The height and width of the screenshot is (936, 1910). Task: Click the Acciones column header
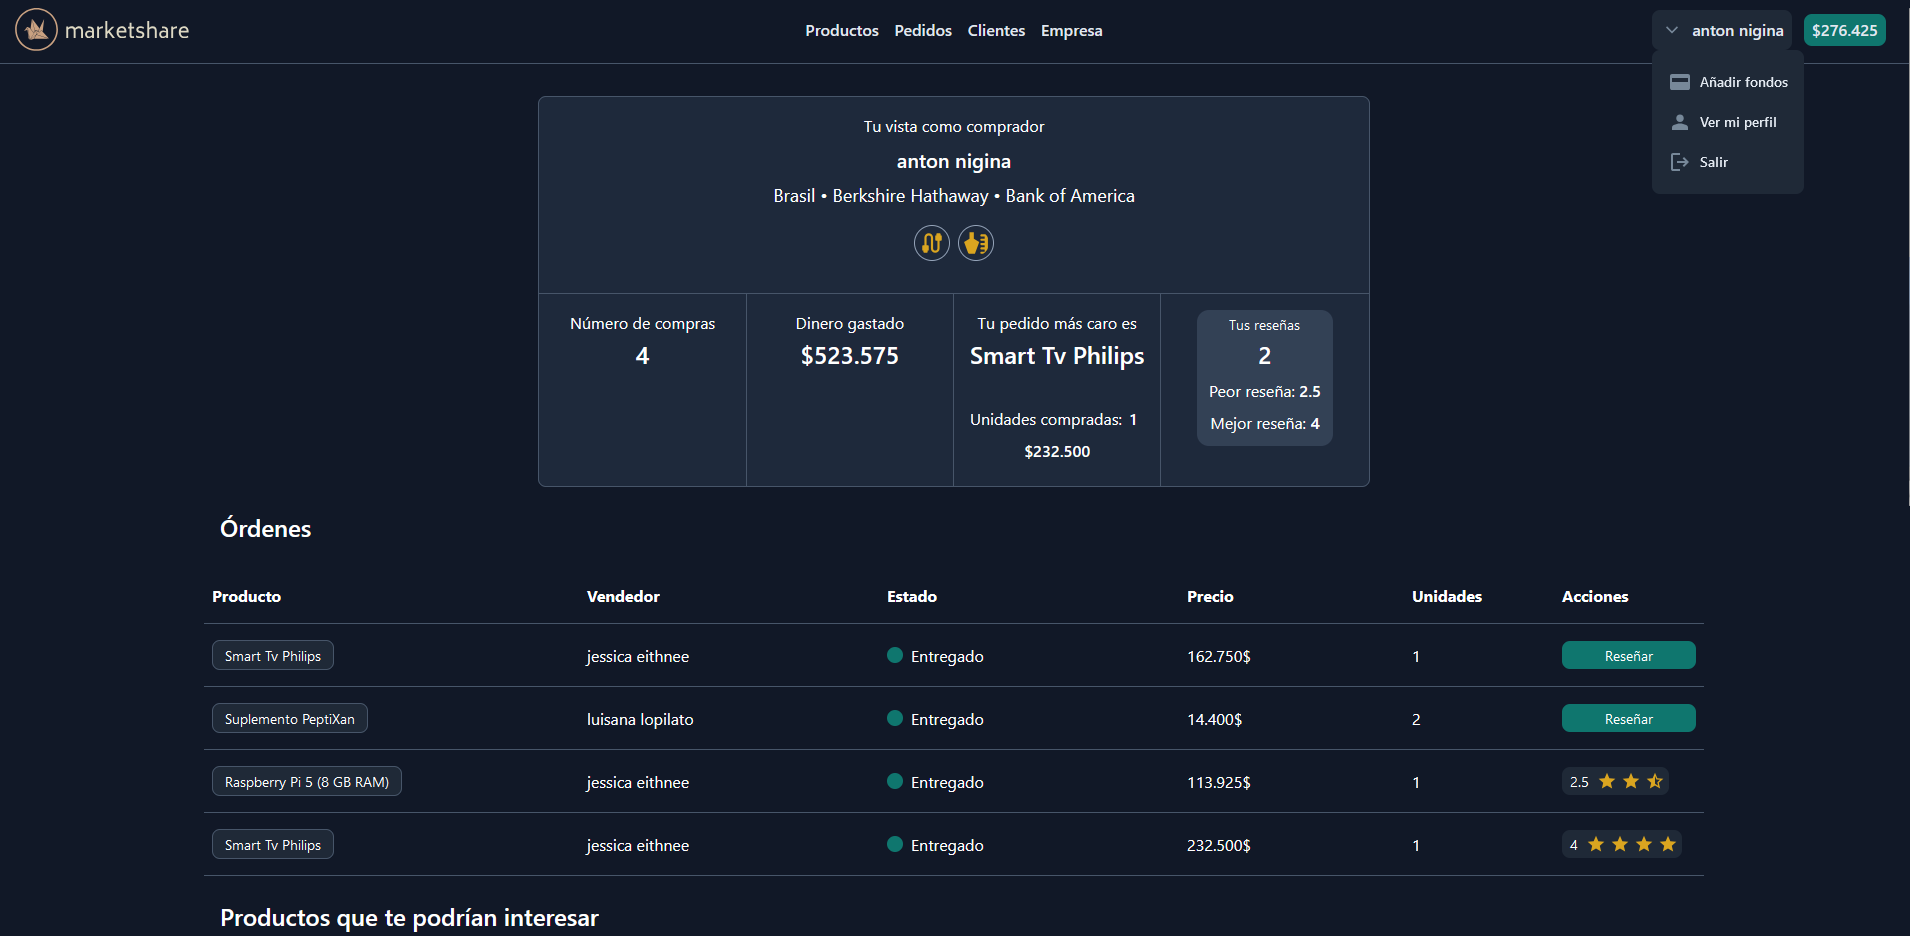1595,596
